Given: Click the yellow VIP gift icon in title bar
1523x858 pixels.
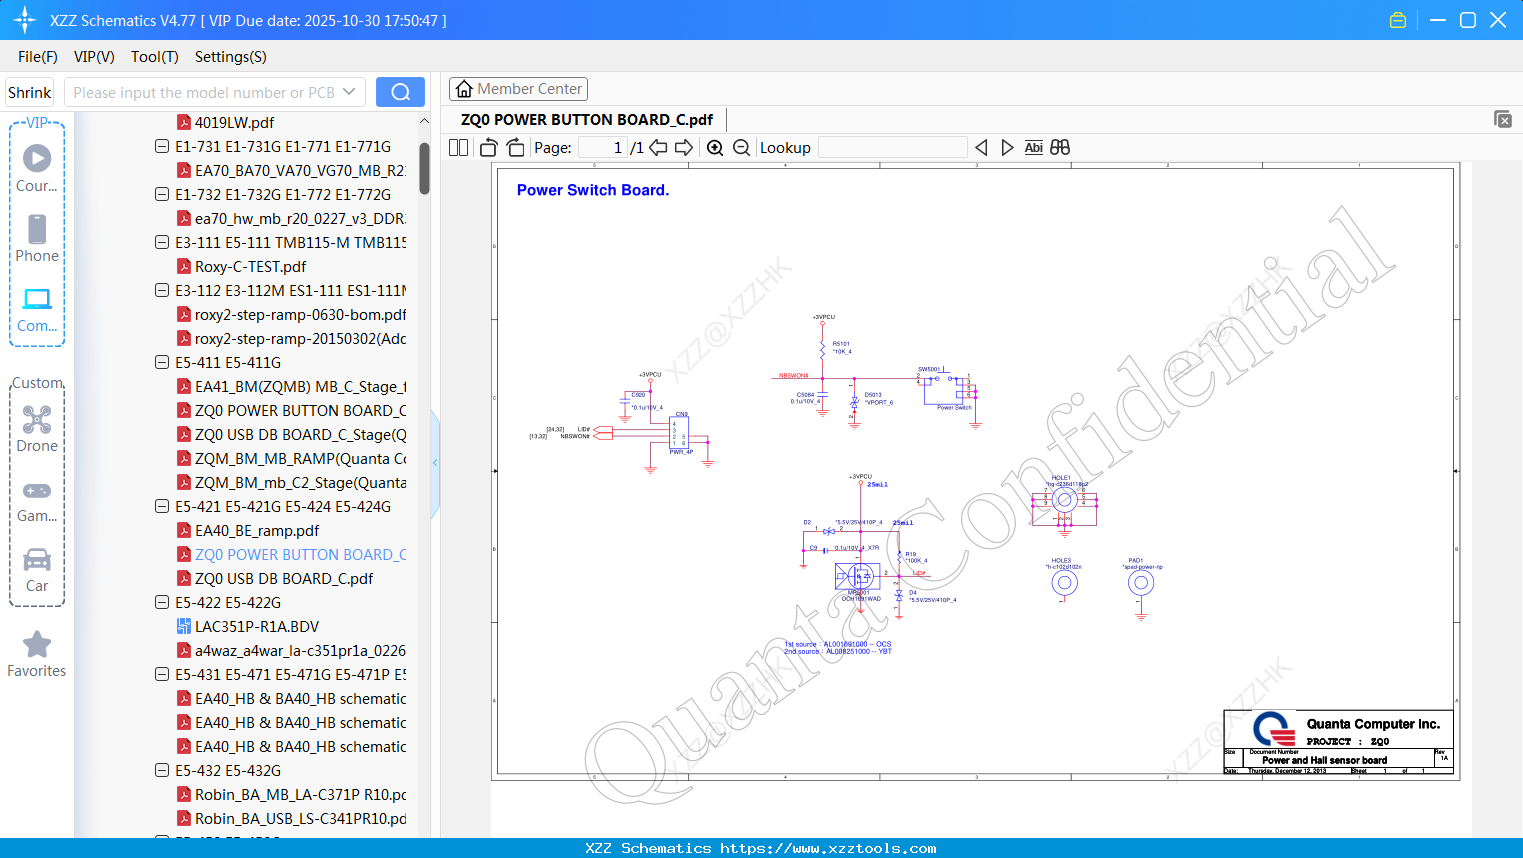Looking at the screenshot, I should tap(1398, 20).
